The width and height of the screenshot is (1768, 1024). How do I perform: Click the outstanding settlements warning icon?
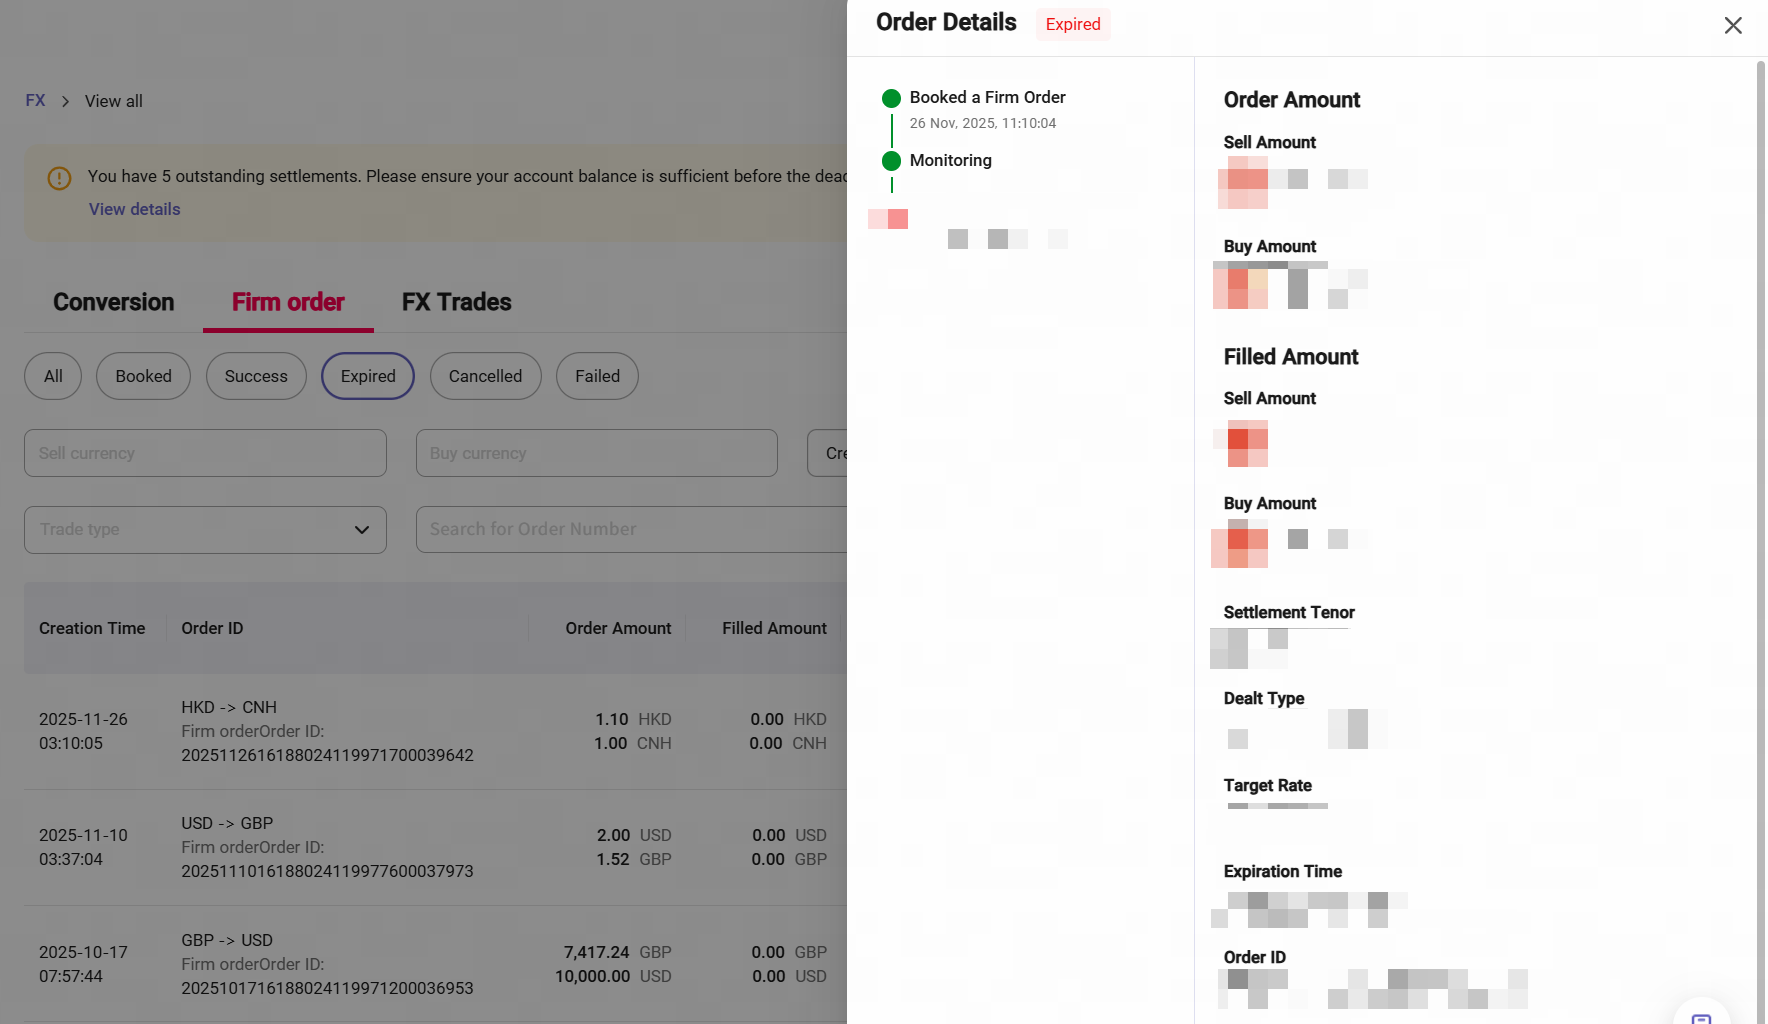click(59, 178)
